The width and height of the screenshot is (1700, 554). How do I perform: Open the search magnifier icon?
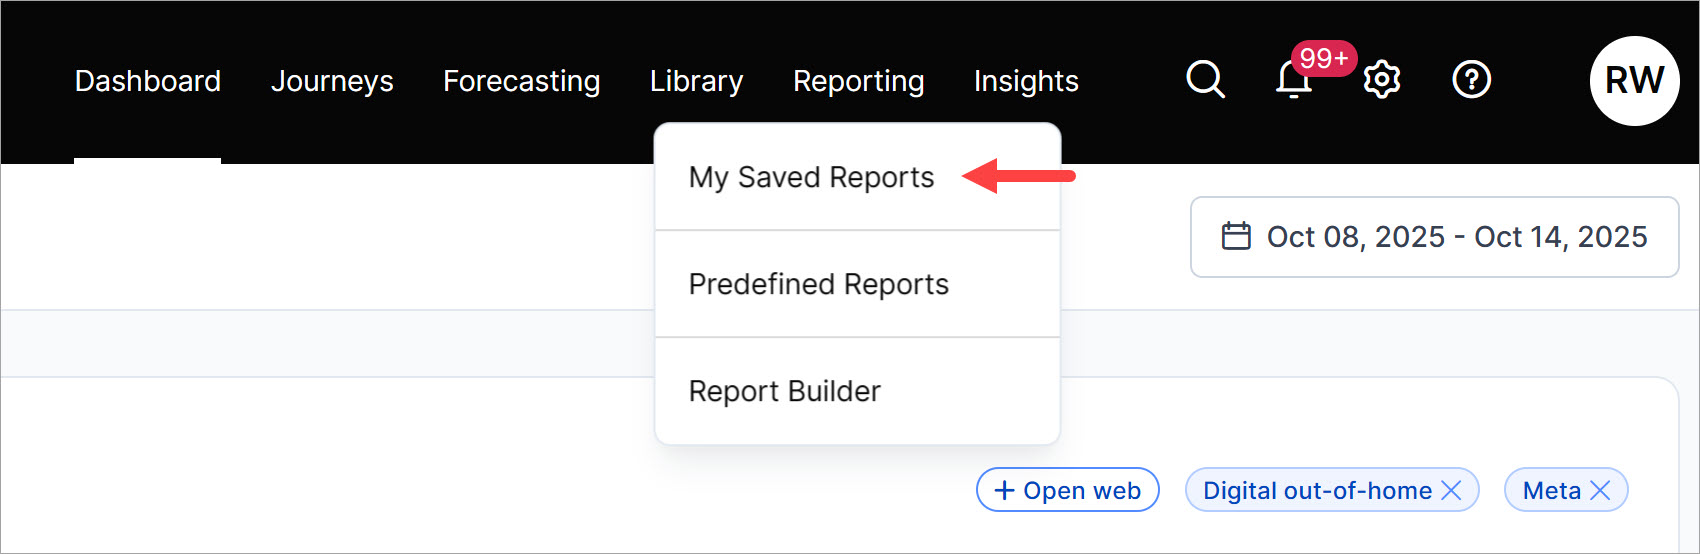[1205, 79]
